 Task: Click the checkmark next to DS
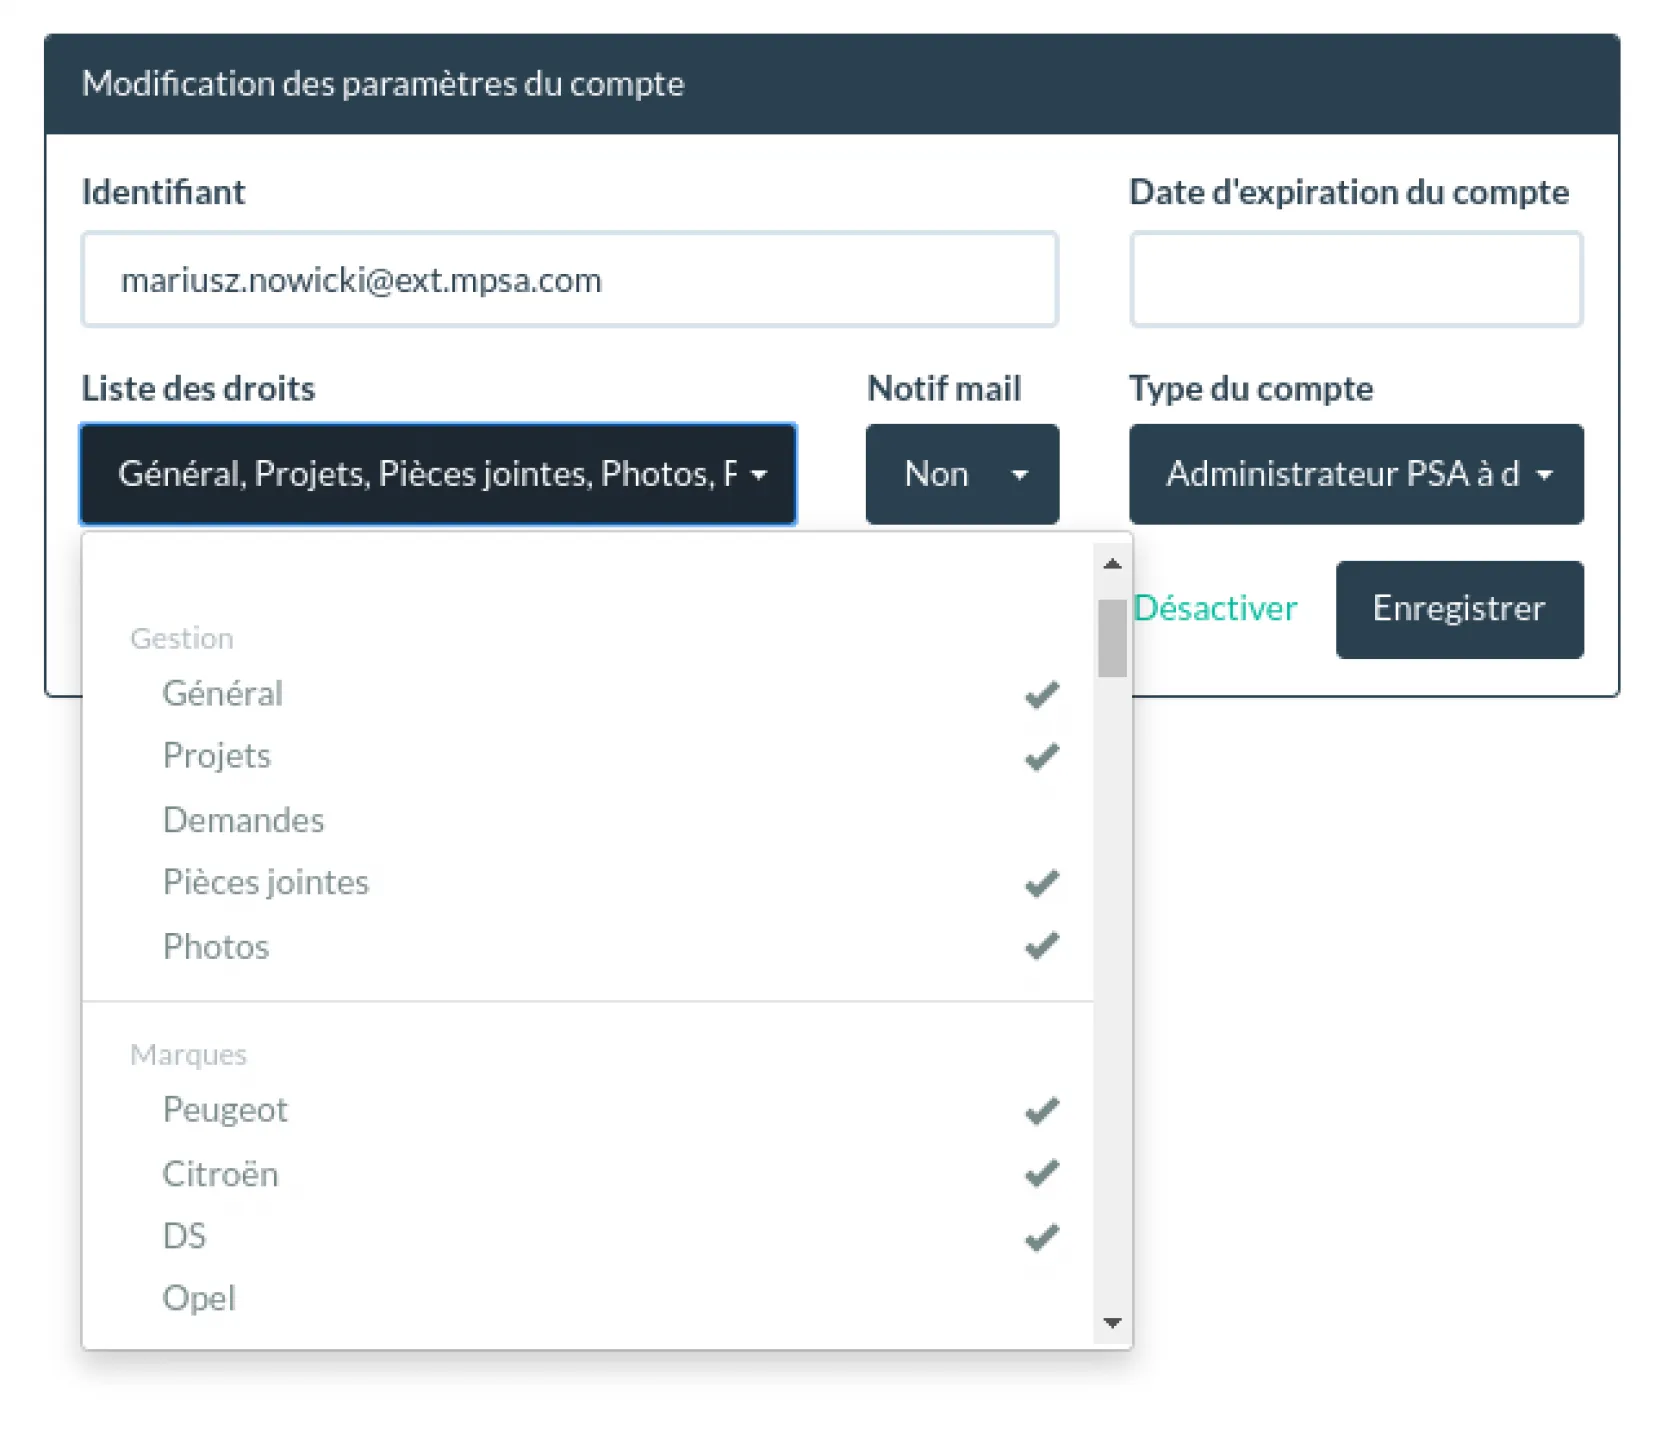click(1041, 1237)
